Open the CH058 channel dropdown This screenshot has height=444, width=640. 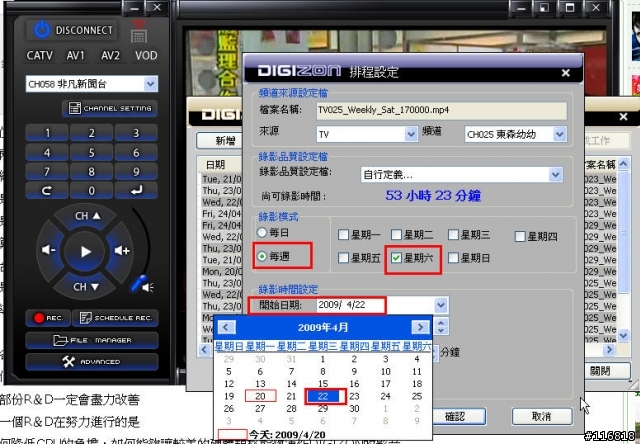151,84
